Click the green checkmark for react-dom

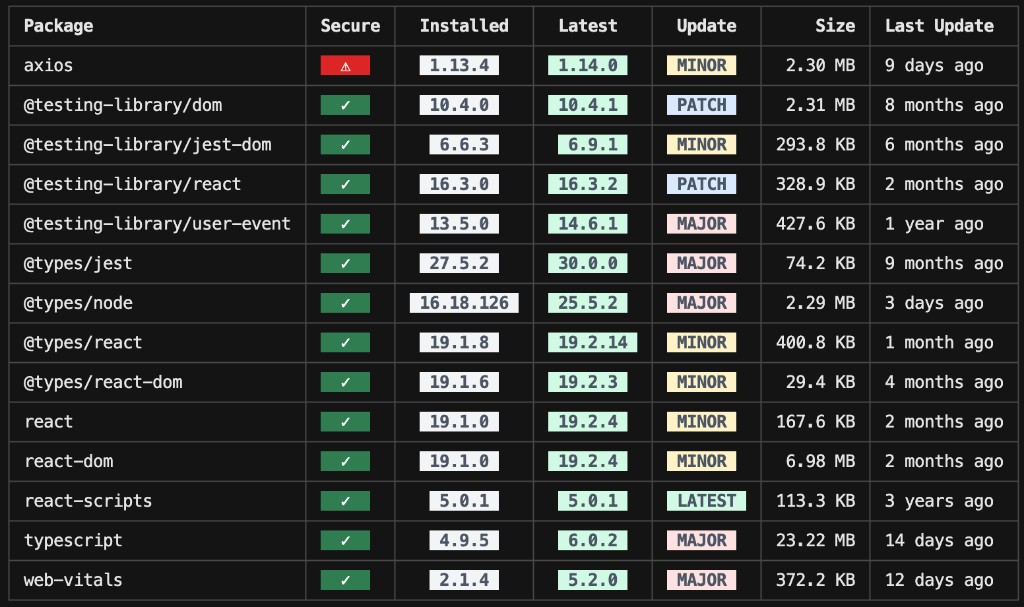click(345, 461)
